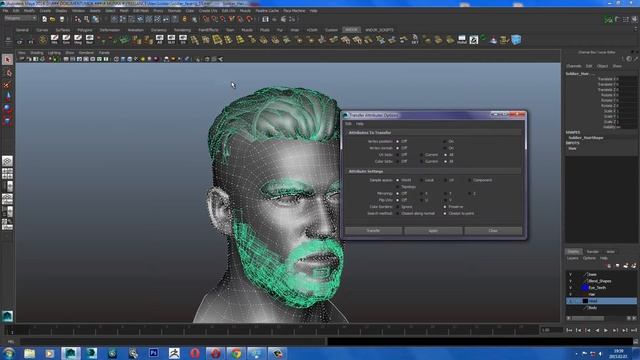Click the blue cube shelf icon
640x360 pixels.
pos(516,40)
